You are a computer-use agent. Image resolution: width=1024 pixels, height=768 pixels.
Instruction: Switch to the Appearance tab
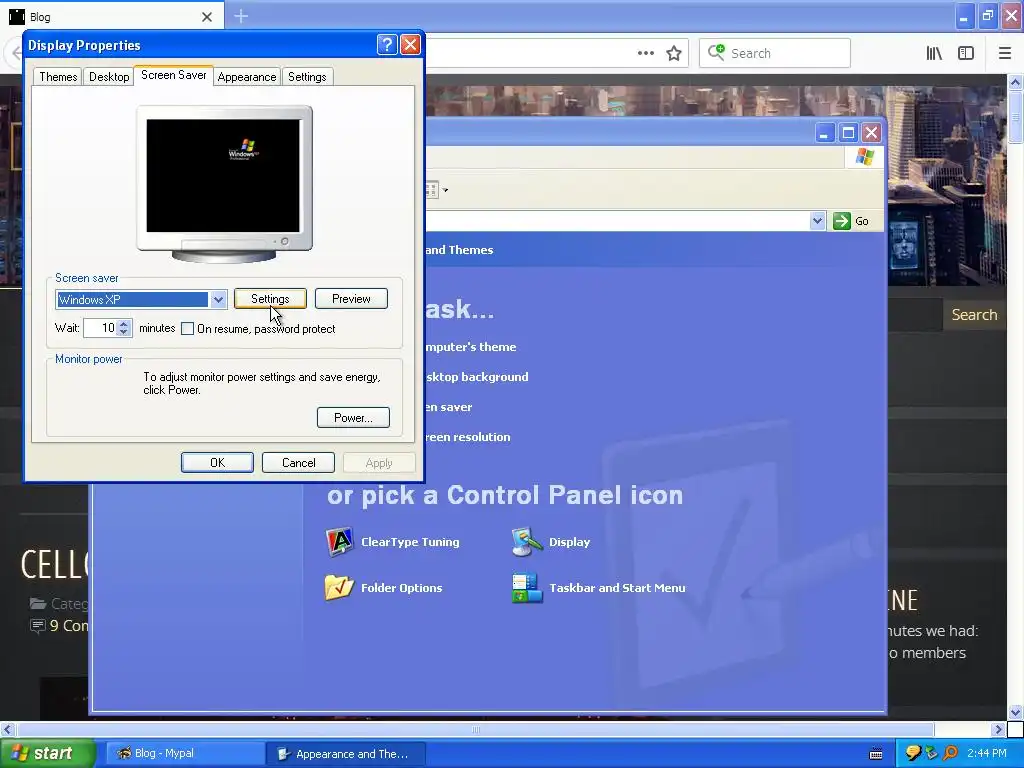click(247, 77)
